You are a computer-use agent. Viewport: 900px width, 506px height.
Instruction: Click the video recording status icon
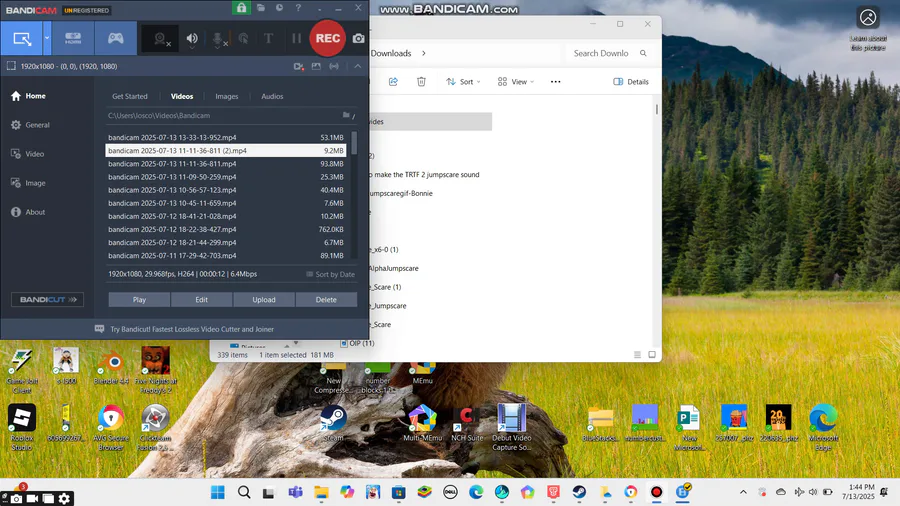(x=298, y=67)
